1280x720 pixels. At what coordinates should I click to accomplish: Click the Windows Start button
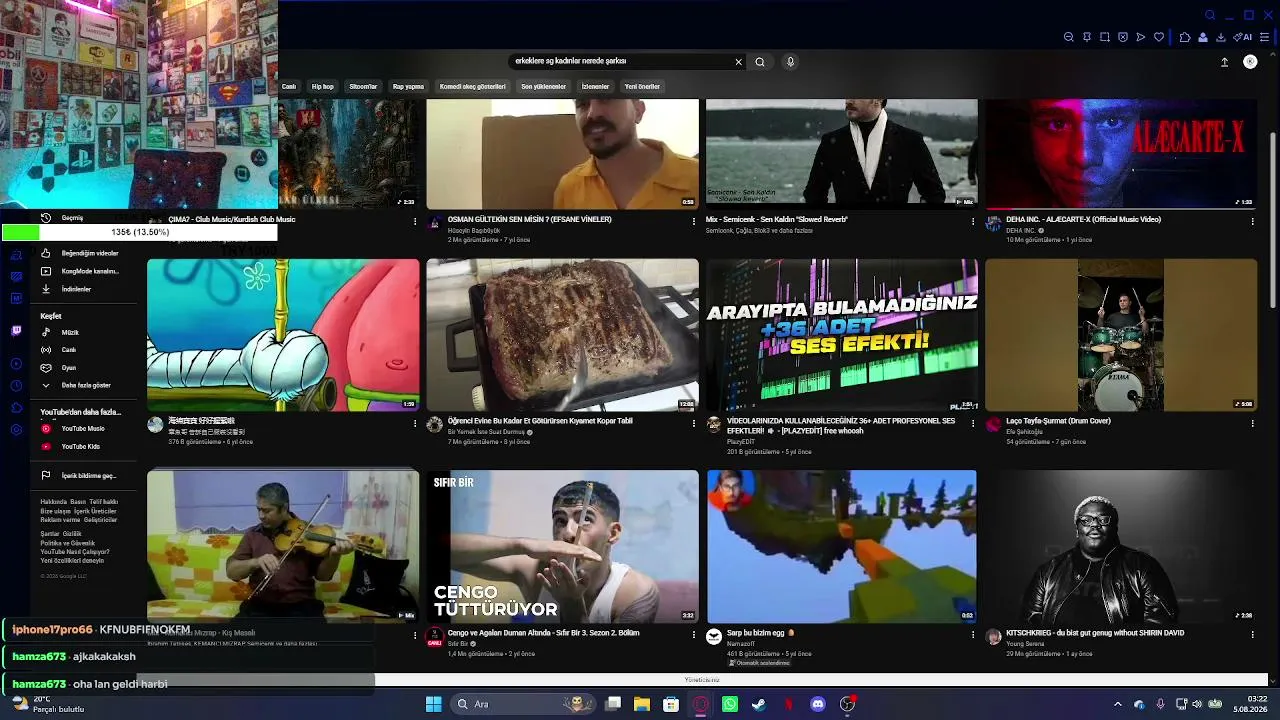pos(433,704)
